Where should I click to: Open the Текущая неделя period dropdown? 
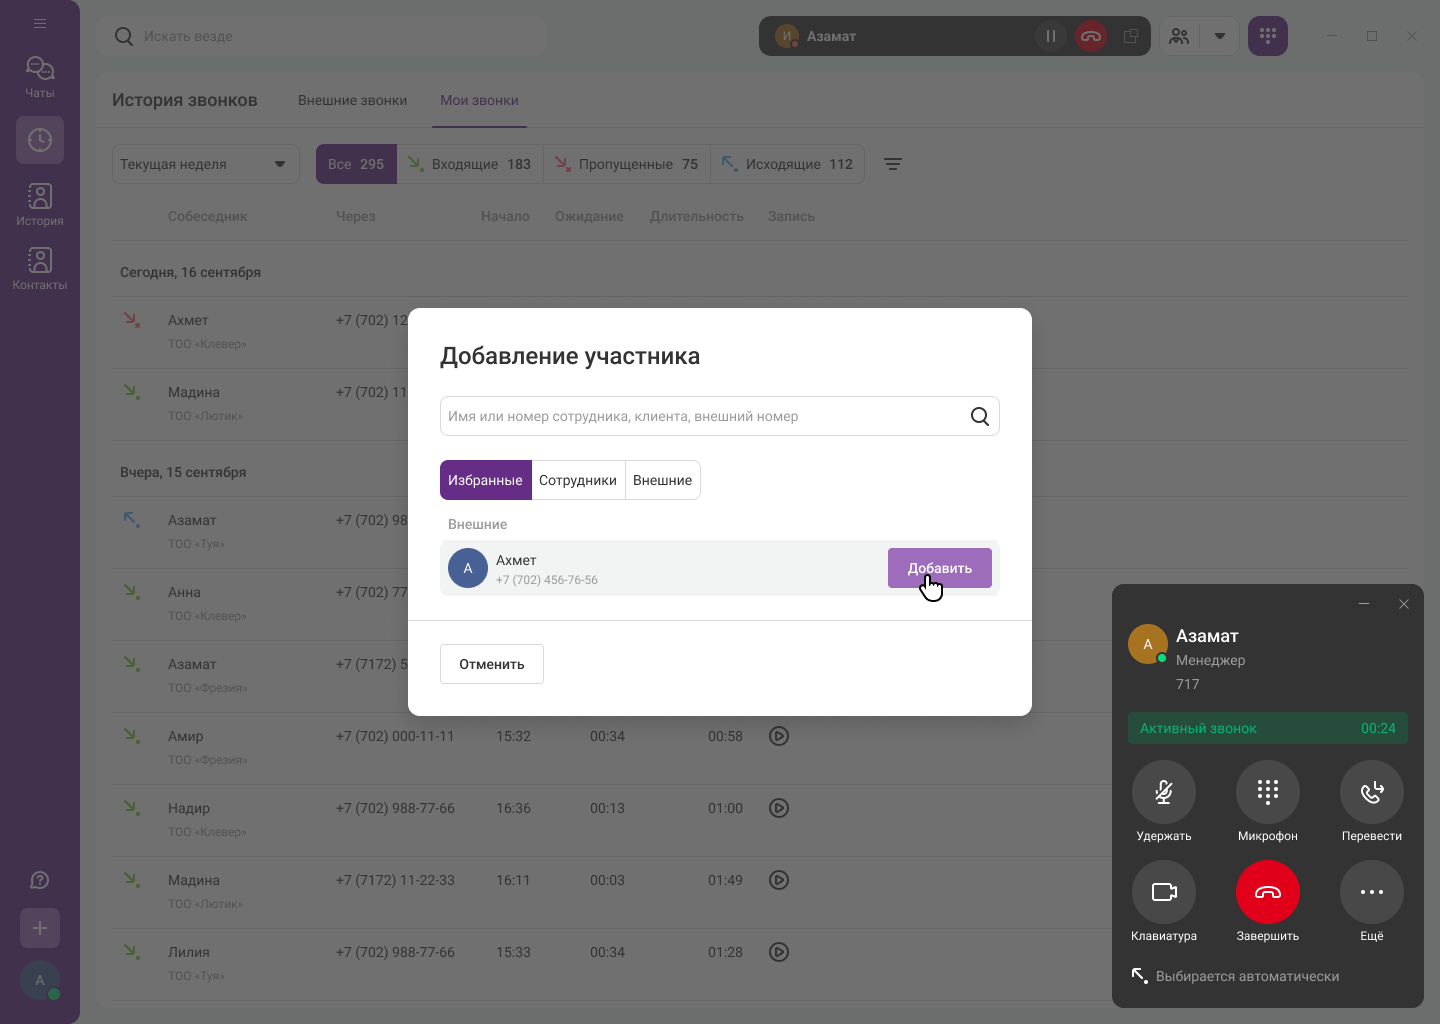tap(205, 164)
